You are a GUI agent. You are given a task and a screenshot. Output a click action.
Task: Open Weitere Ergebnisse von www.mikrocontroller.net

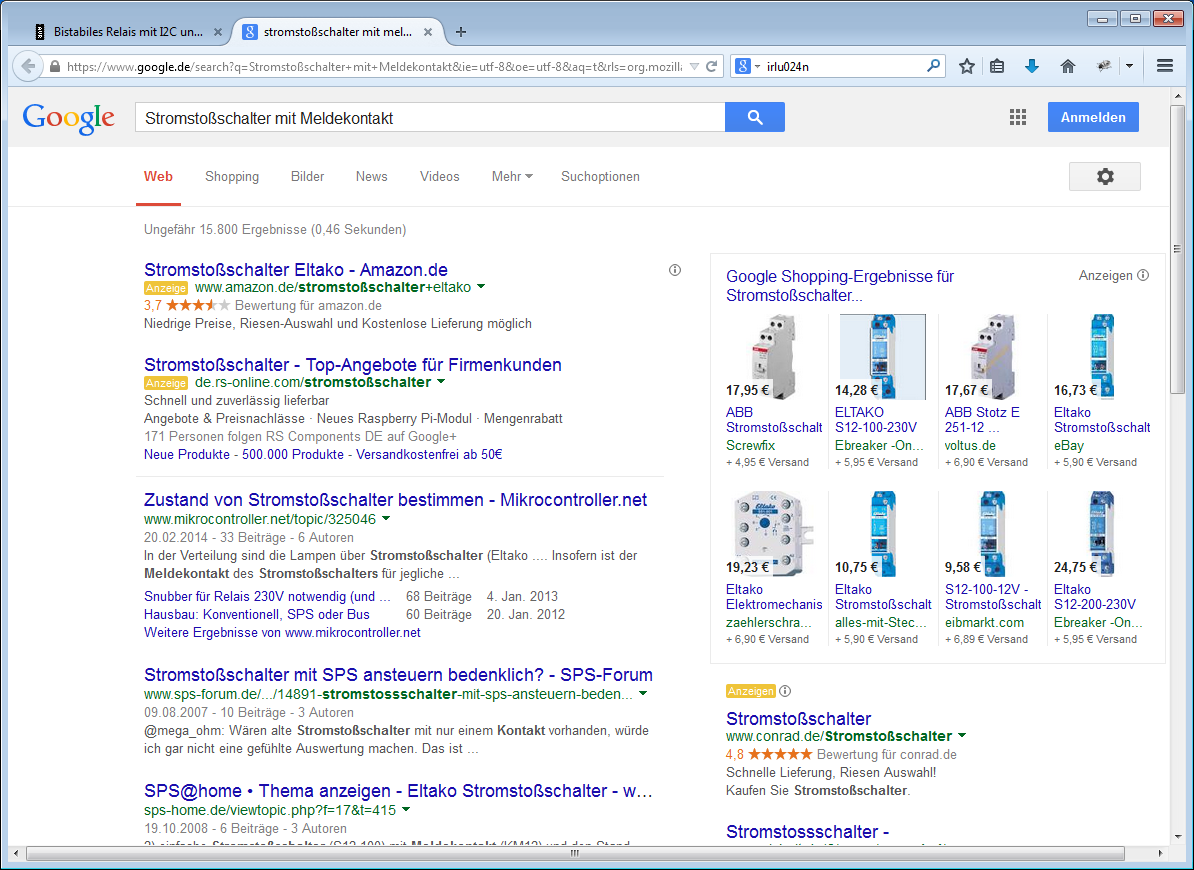pos(282,633)
